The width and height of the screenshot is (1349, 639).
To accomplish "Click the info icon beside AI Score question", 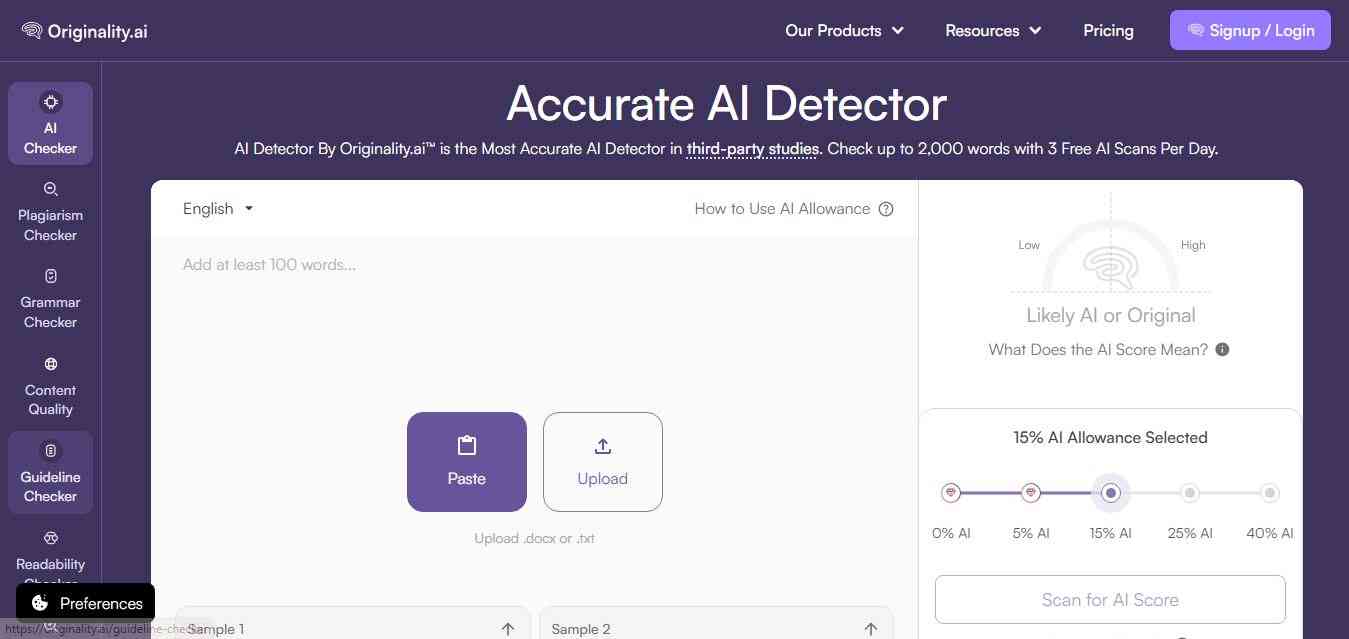I will click(1222, 350).
